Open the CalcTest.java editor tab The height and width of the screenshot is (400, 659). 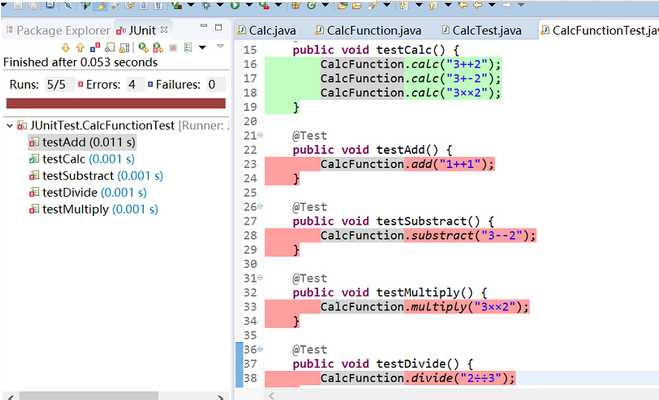482,30
